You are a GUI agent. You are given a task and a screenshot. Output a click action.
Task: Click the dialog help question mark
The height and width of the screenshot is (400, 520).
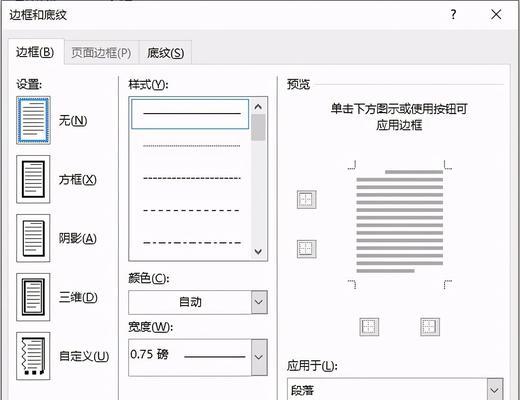pos(453,14)
